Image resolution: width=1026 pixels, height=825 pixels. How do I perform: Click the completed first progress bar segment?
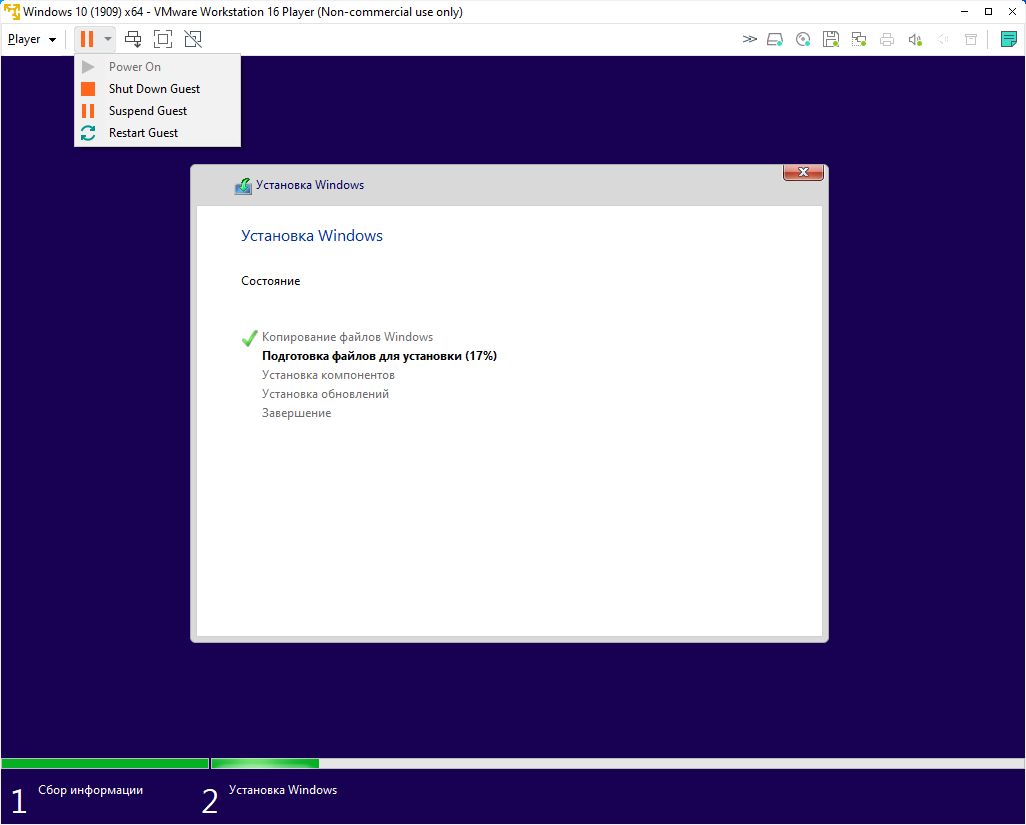[105, 764]
